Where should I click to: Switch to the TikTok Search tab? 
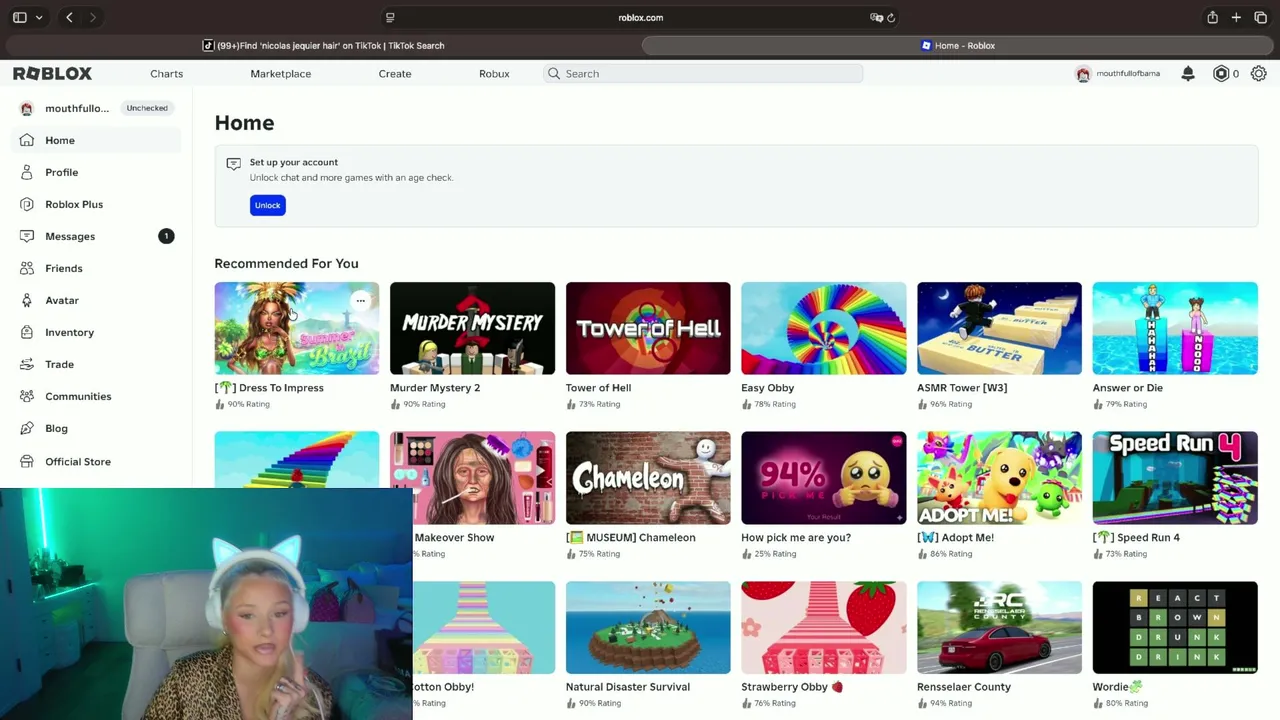(x=323, y=45)
